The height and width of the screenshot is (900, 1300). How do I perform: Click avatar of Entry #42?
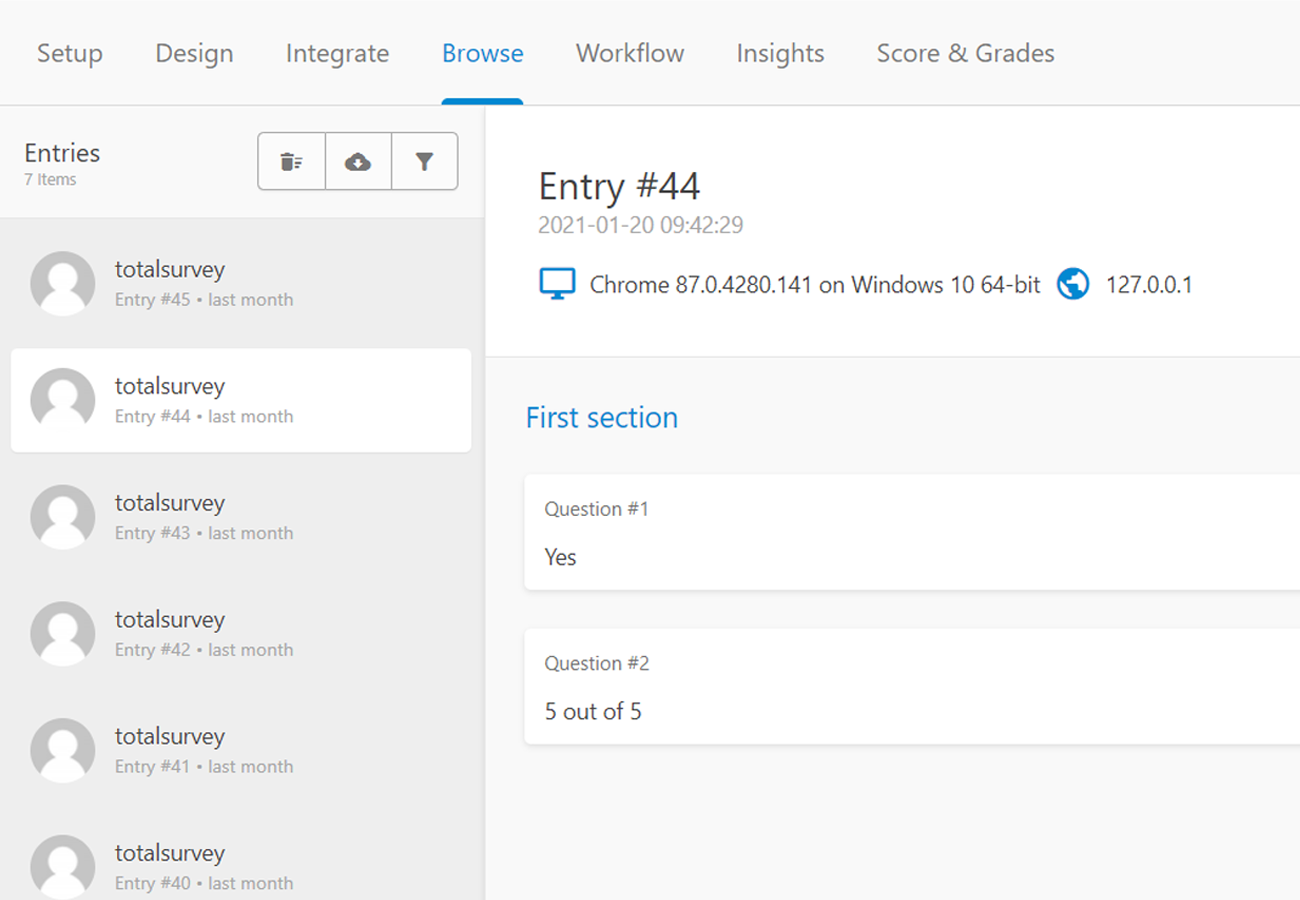click(x=63, y=634)
